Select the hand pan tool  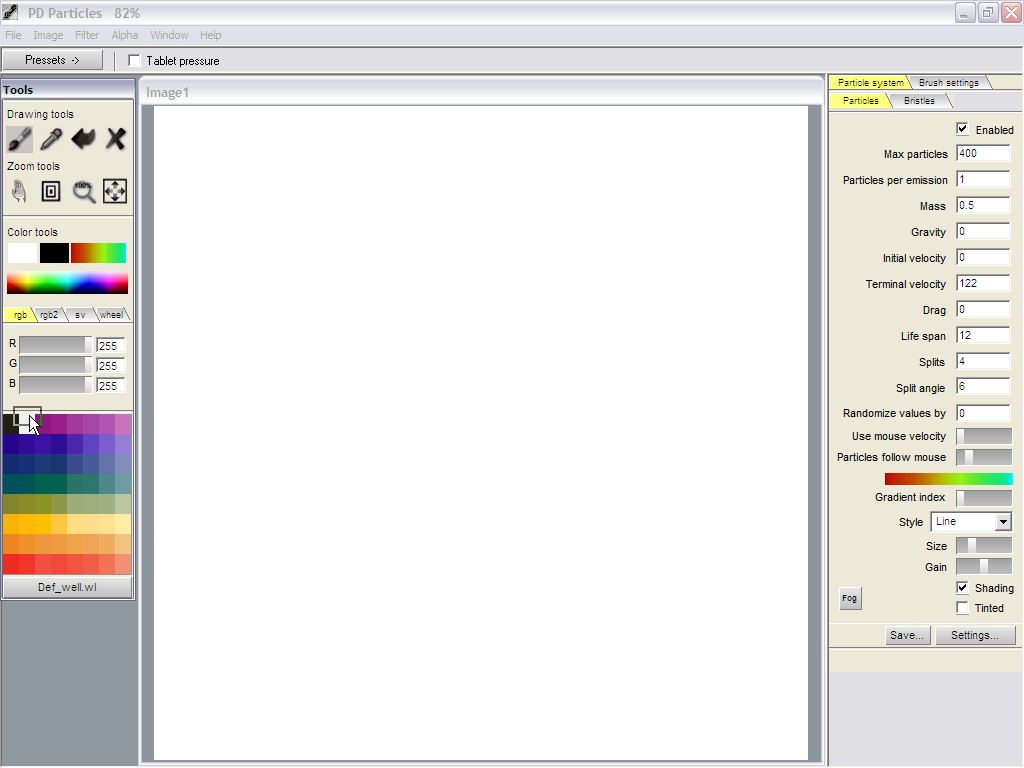(x=20, y=191)
